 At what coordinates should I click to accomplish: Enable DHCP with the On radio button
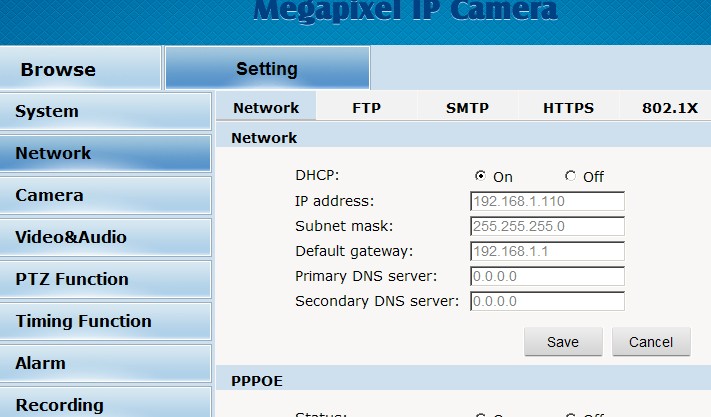(481, 176)
